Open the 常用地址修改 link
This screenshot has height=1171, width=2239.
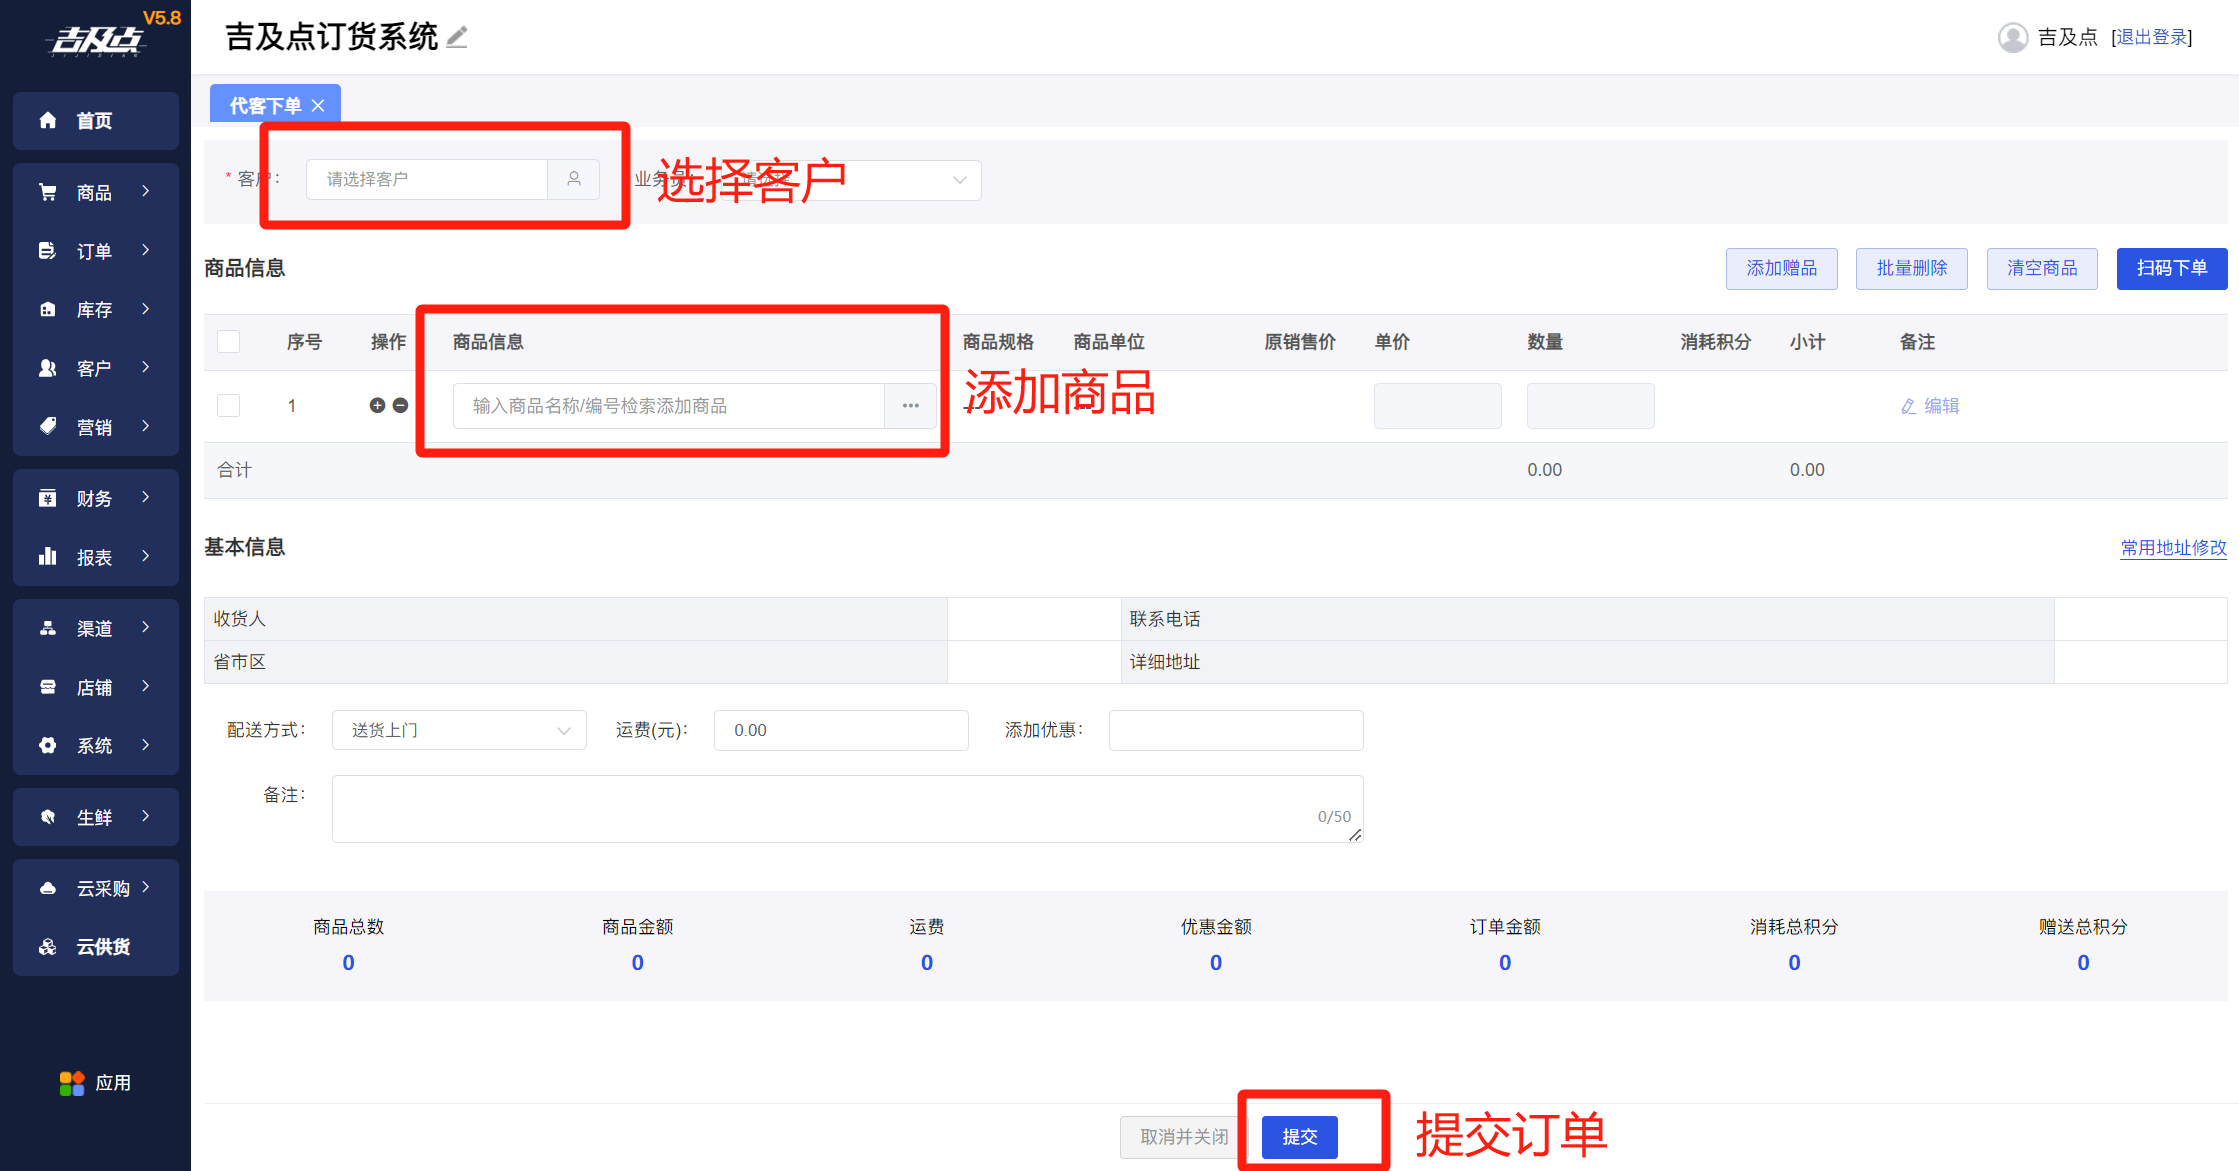click(x=2173, y=548)
